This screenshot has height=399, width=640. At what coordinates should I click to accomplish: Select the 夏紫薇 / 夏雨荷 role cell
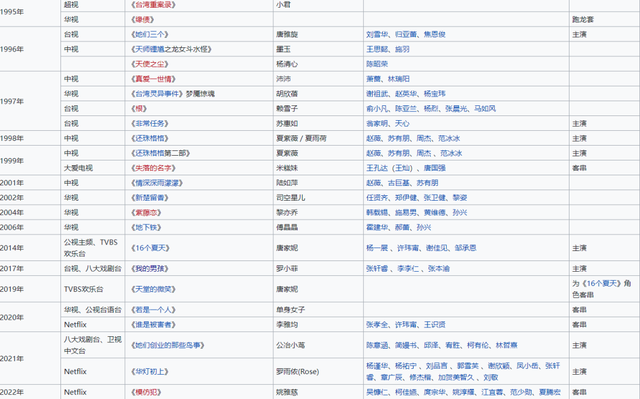(318, 138)
